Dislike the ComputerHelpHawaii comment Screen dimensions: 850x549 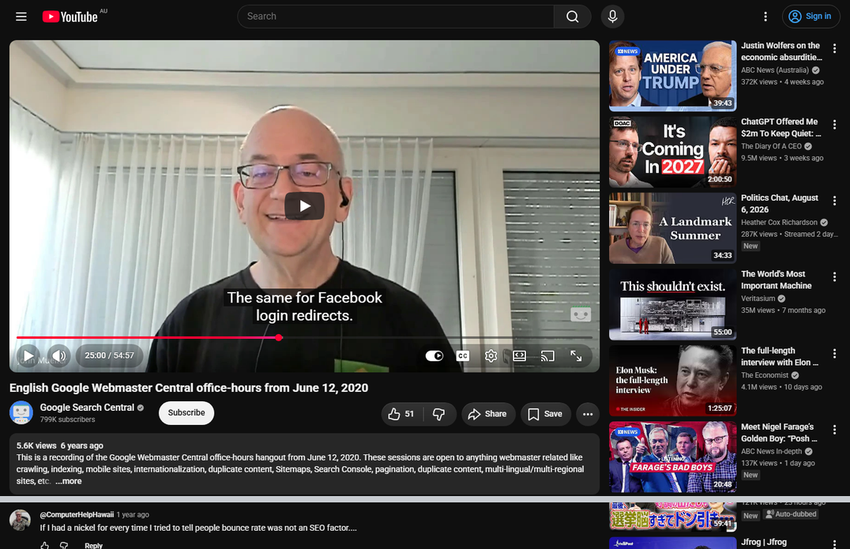[x=64, y=545]
